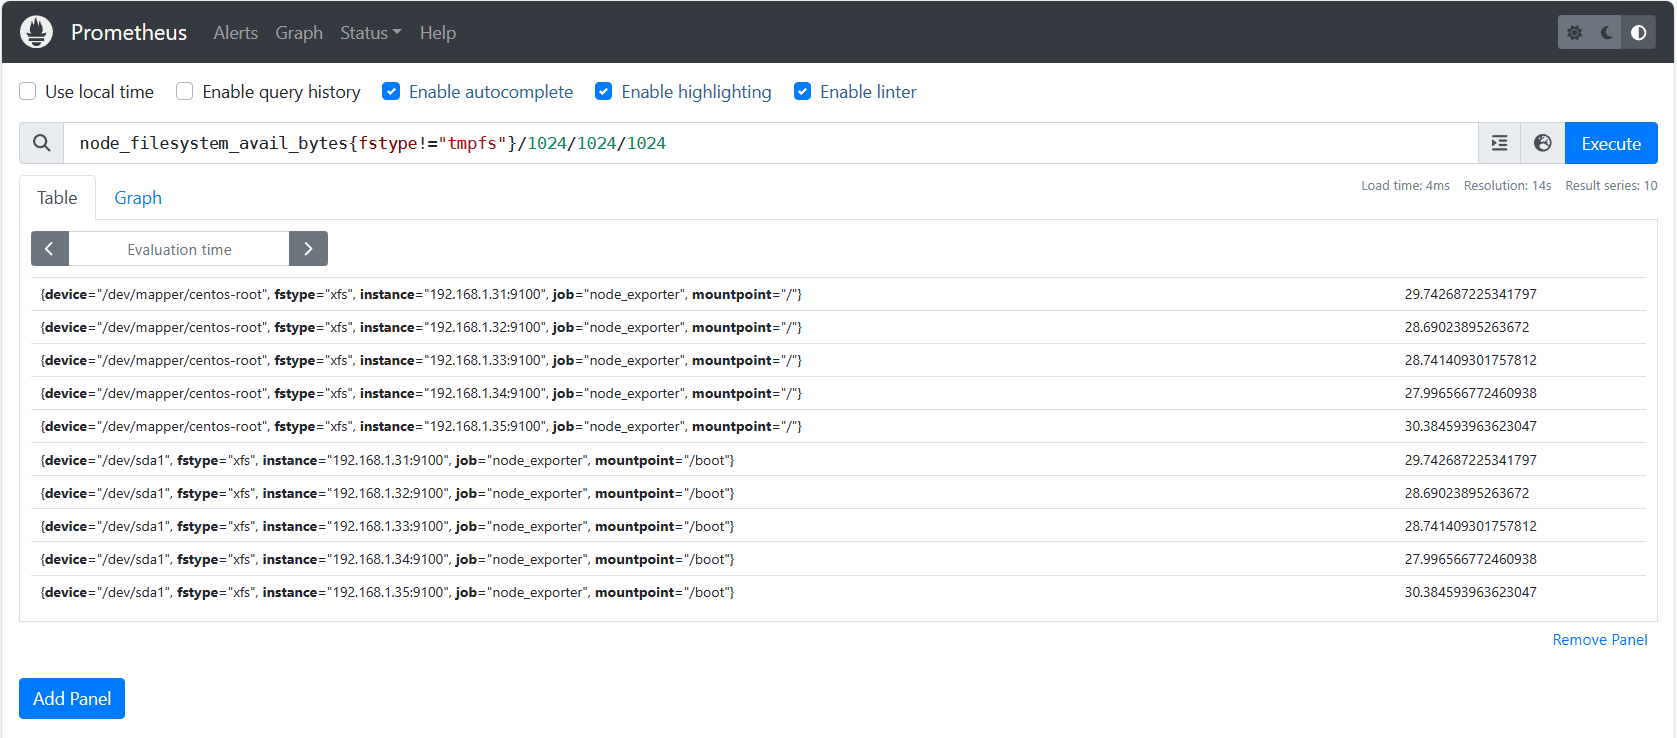Select /dev/sda1 series for instance 192.168.1.35:9100

click(x=388, y=592)
